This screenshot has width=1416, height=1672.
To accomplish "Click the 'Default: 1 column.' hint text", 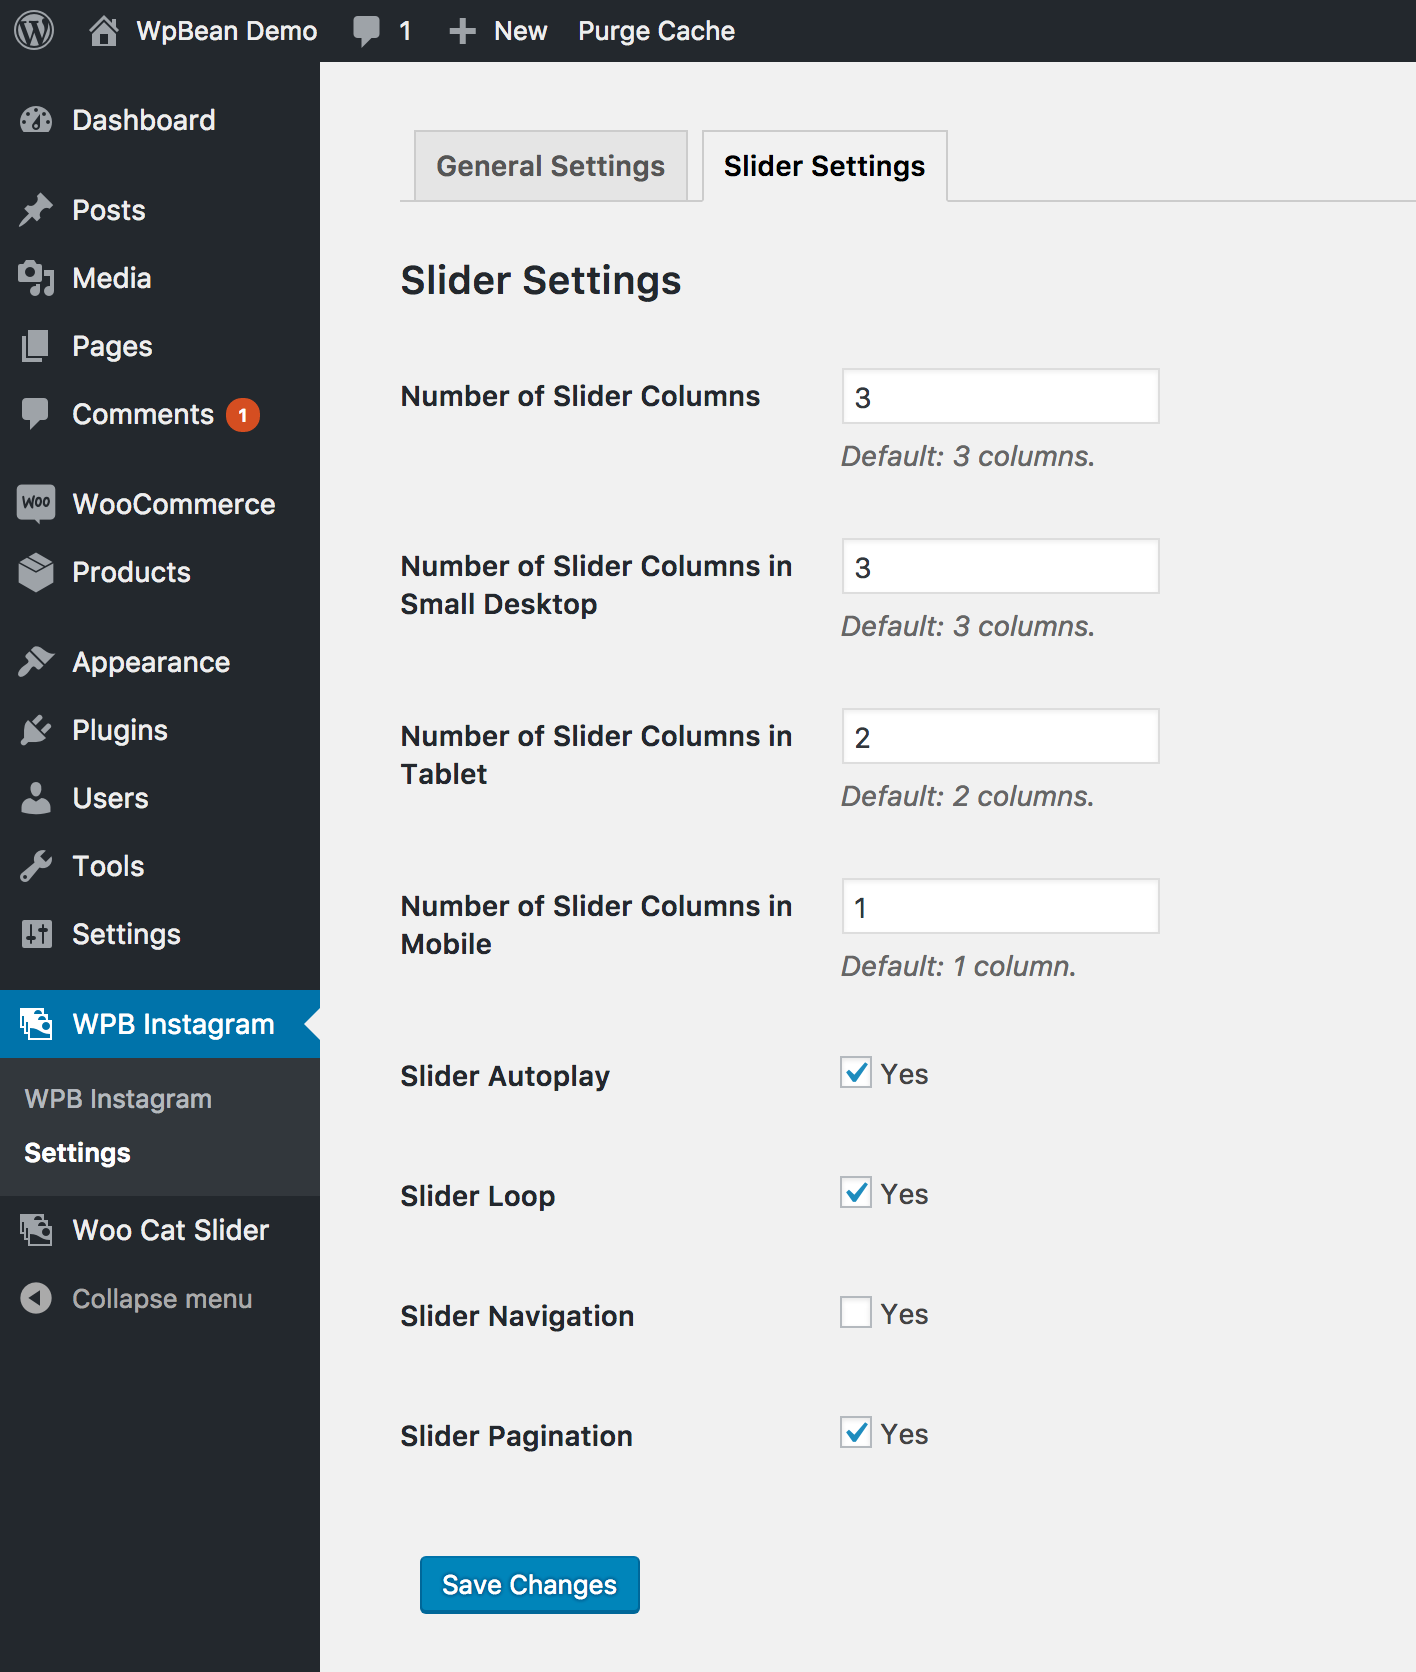I will click(959, 966).
